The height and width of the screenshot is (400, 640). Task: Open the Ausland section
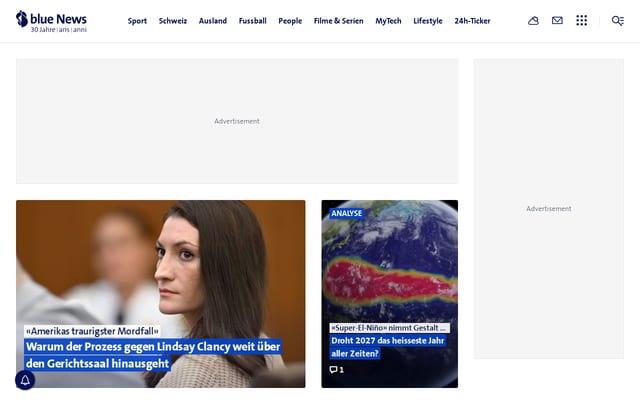213,21
